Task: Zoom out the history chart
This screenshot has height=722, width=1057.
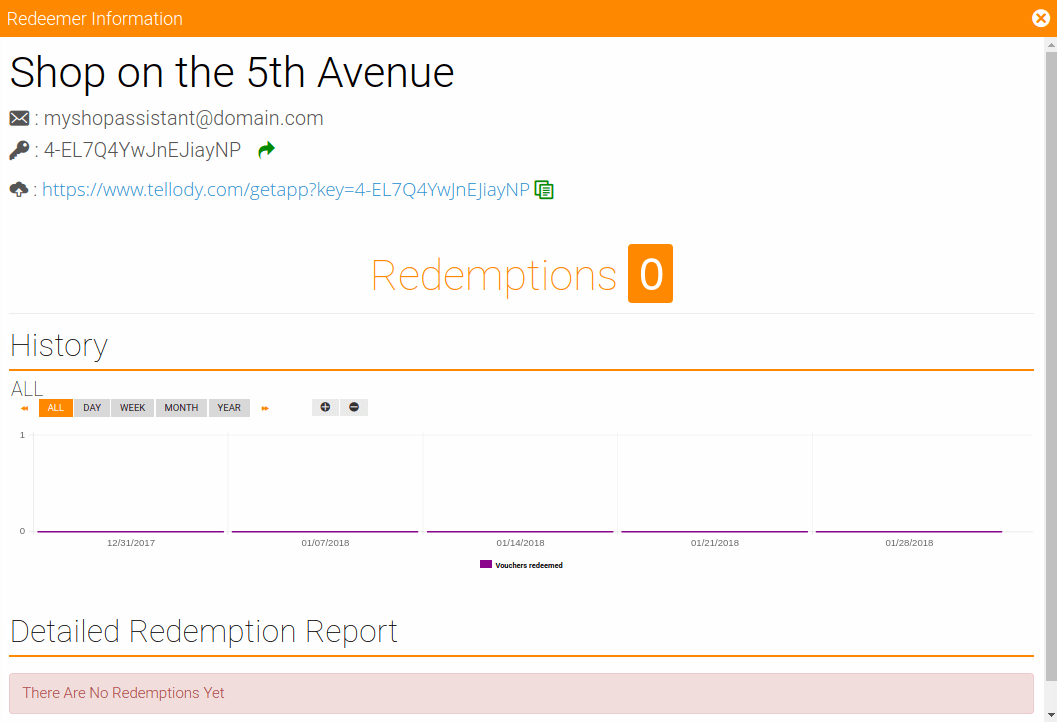Action: [354, 407]
